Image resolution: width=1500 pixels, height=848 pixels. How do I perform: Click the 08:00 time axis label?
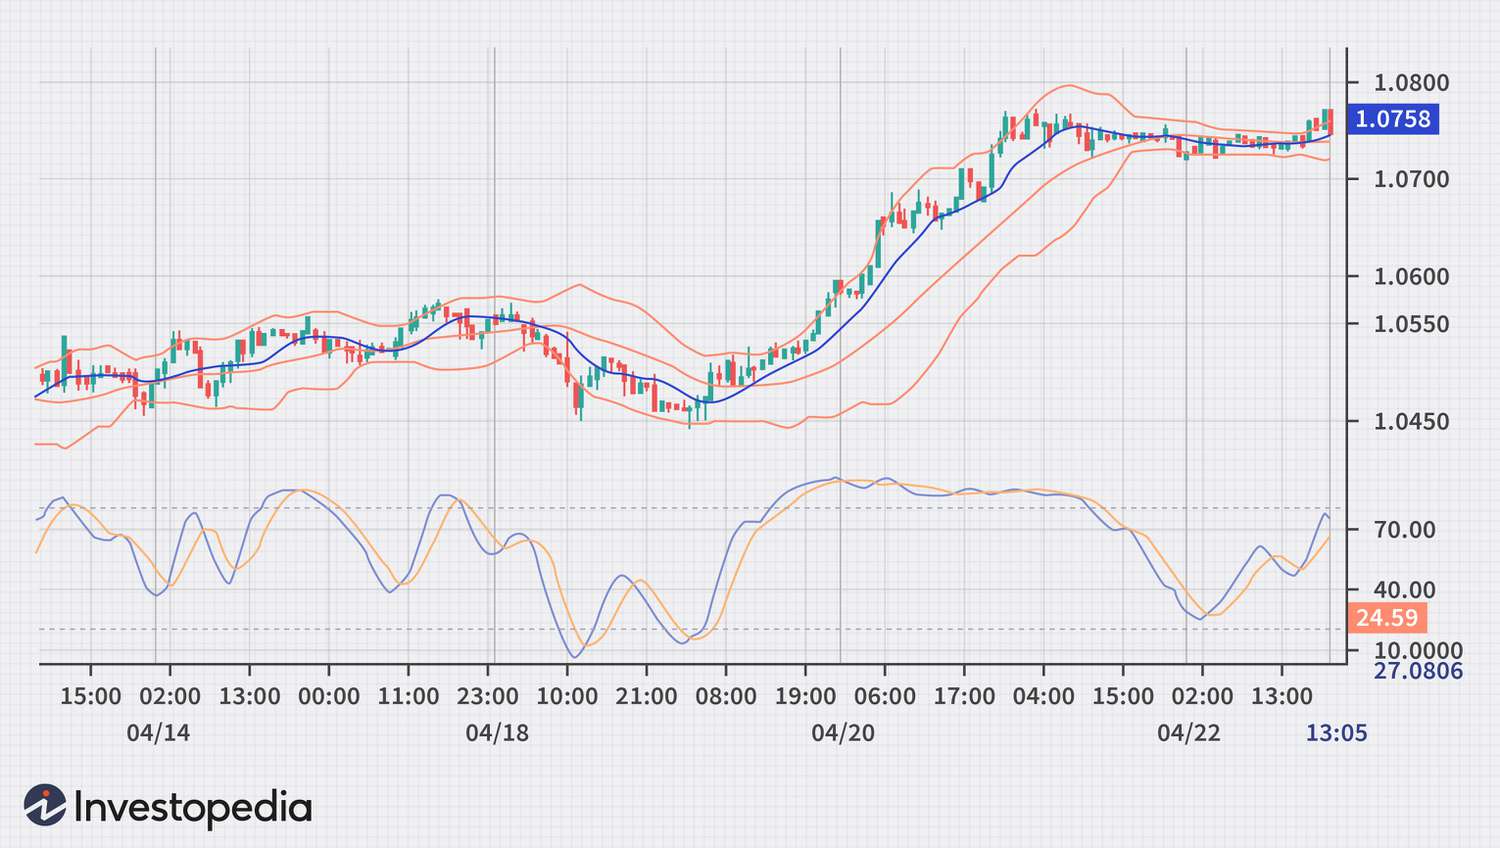(726, 696)
